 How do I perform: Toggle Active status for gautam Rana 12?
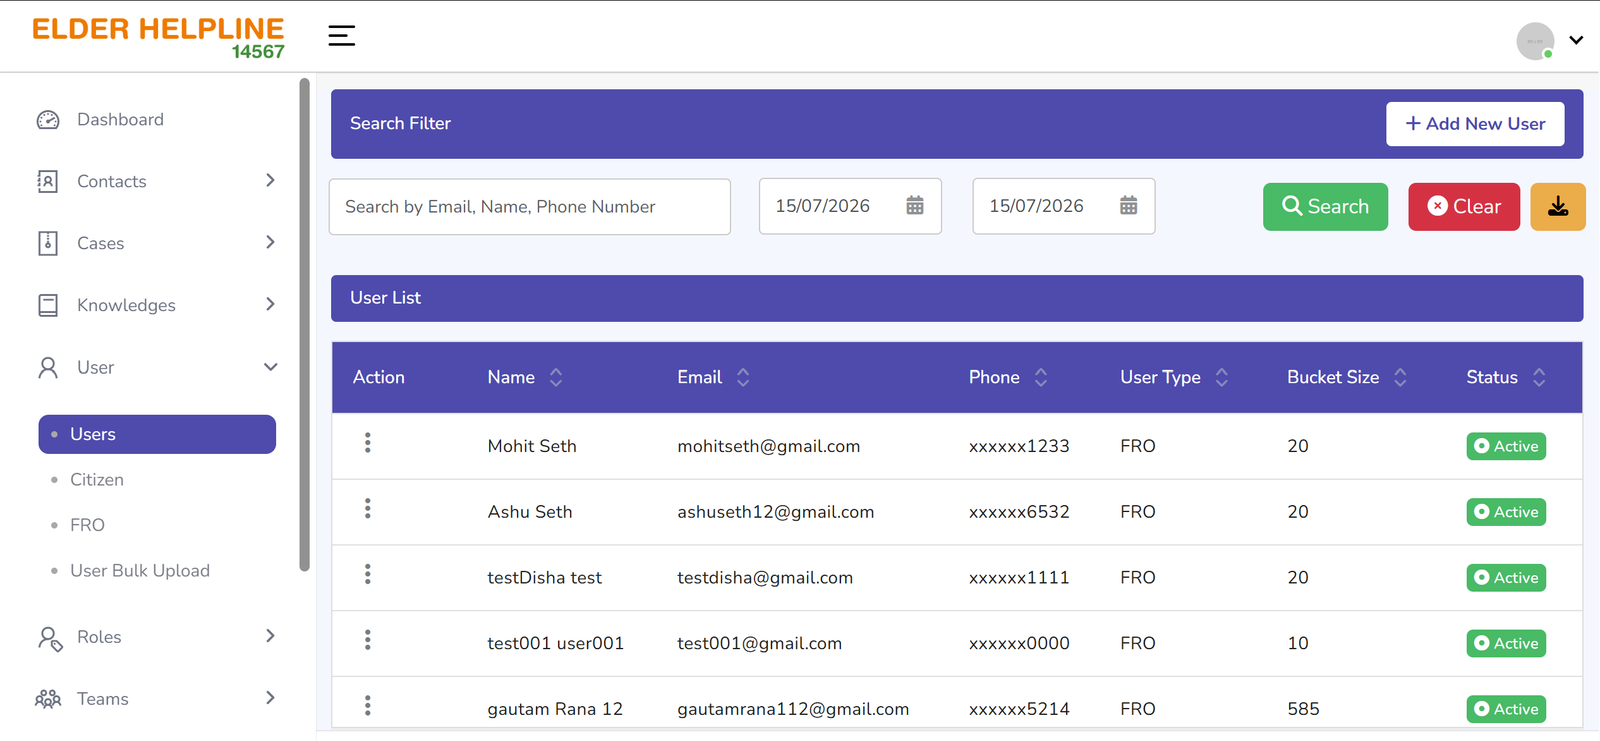pyautogui.click(x=1506, y=709)
